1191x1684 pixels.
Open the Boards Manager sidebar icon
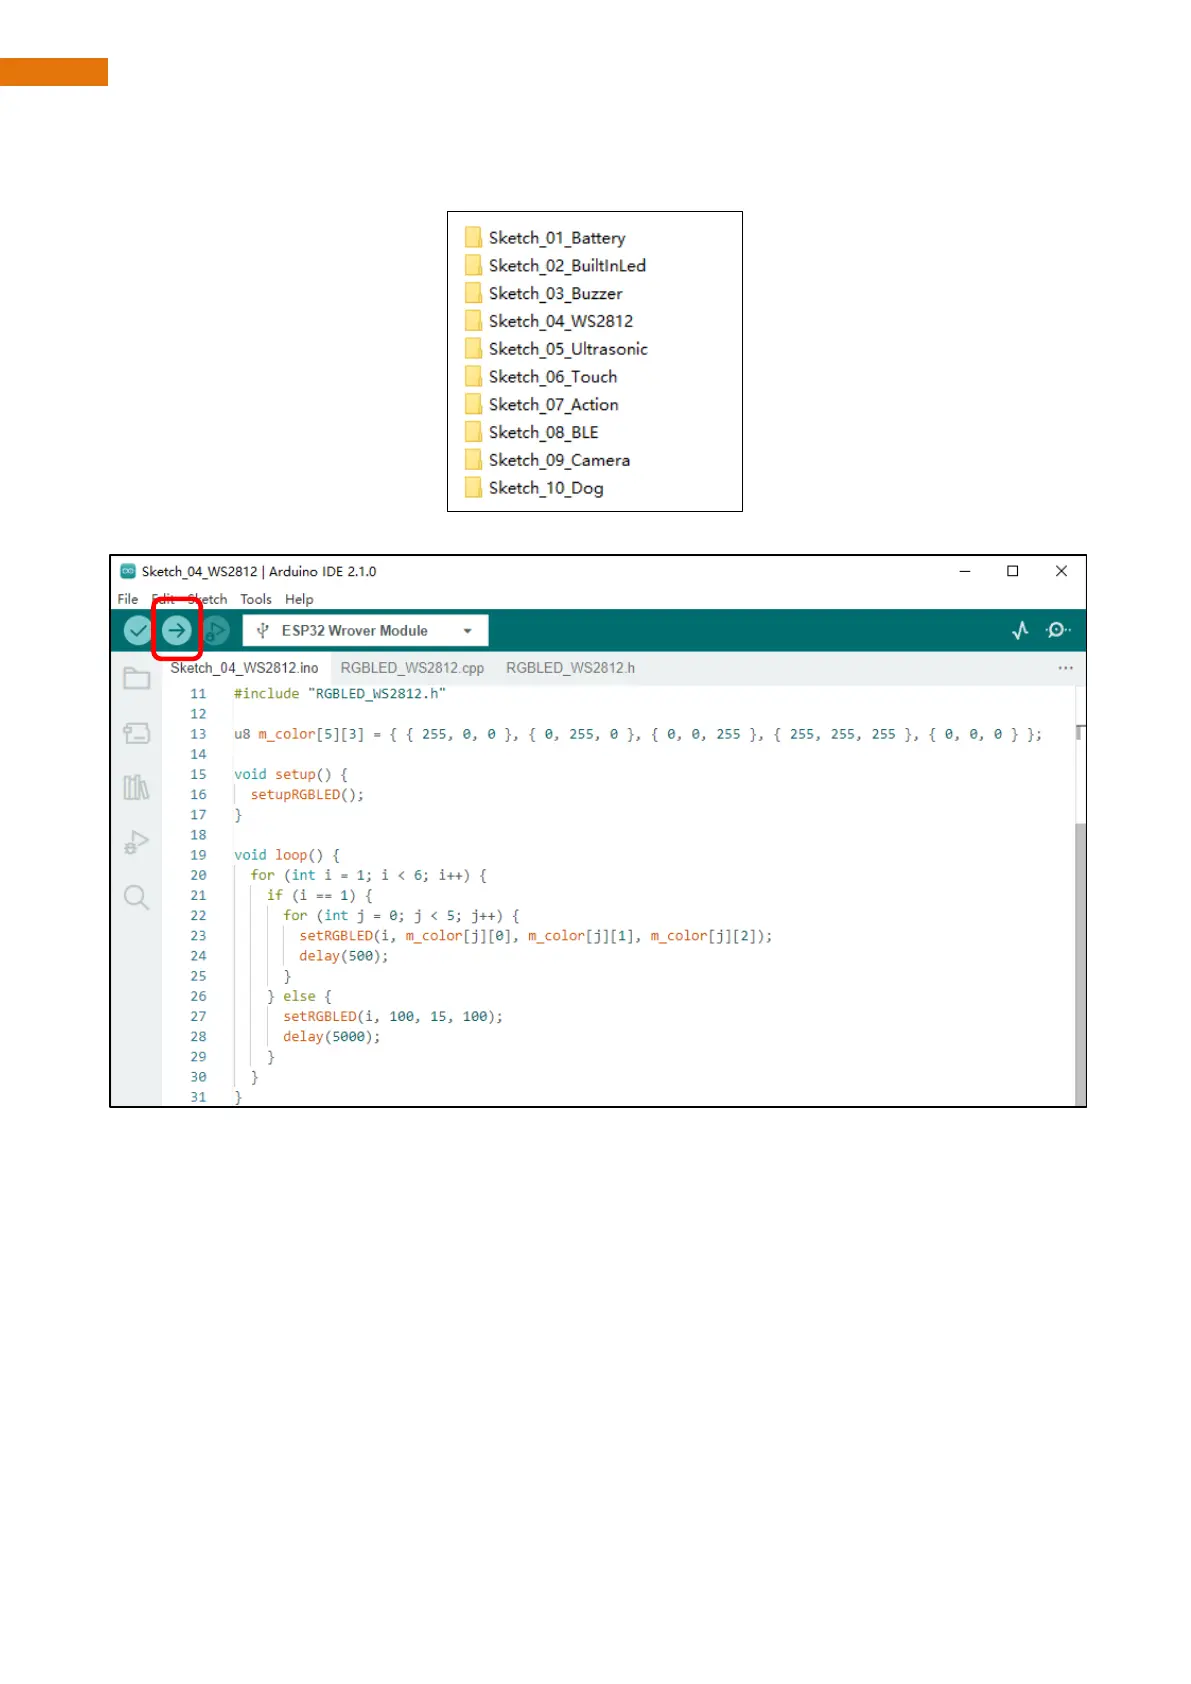(136, 733)
